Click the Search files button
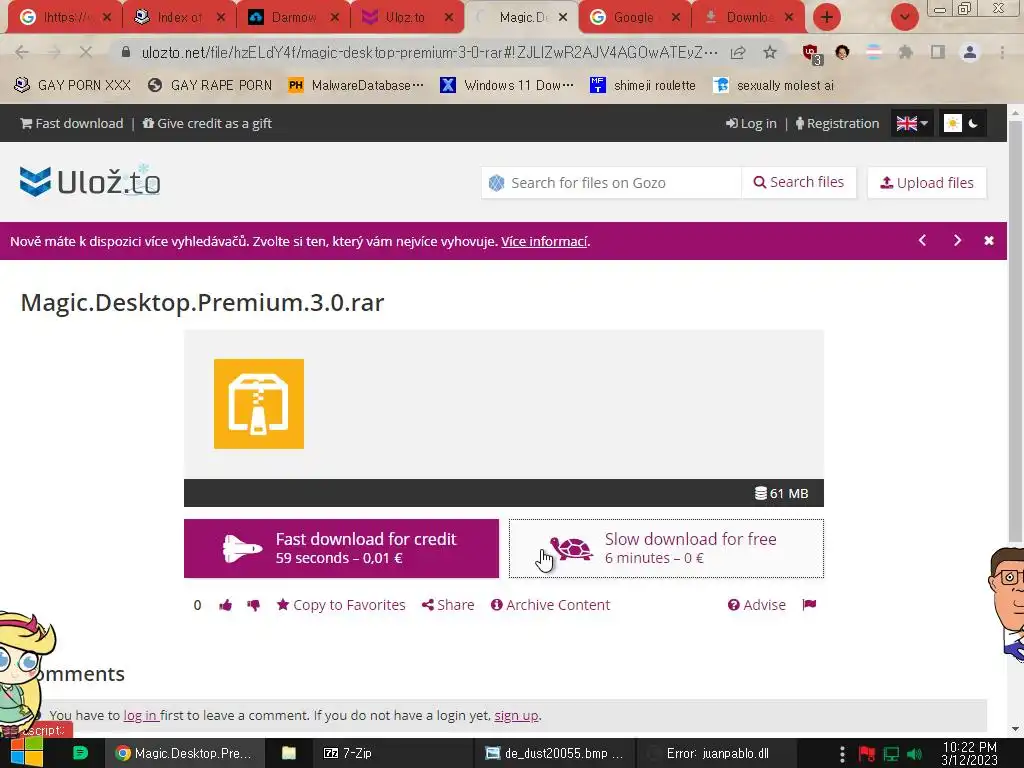 (x=799, y=182)
